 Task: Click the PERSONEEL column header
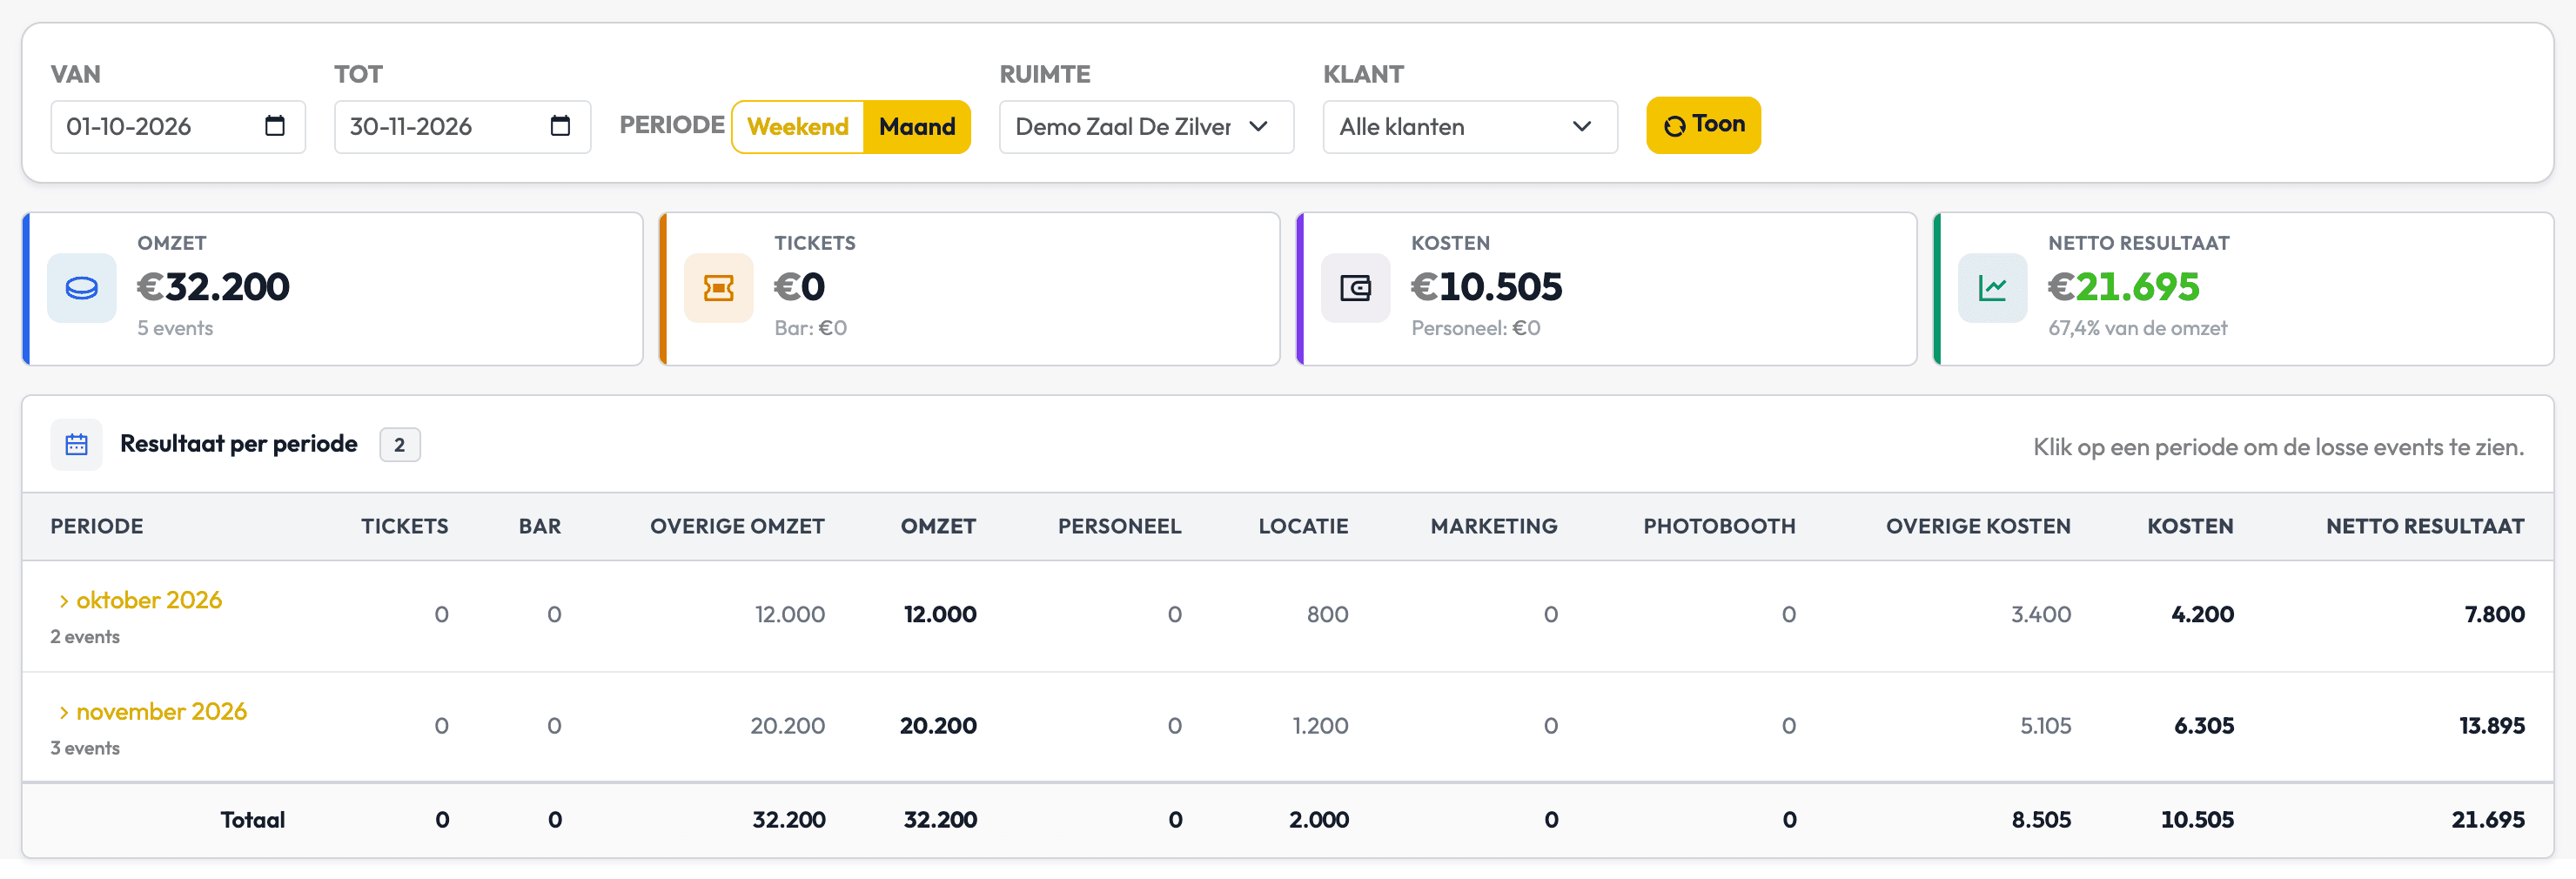(x=1119, y=526)
